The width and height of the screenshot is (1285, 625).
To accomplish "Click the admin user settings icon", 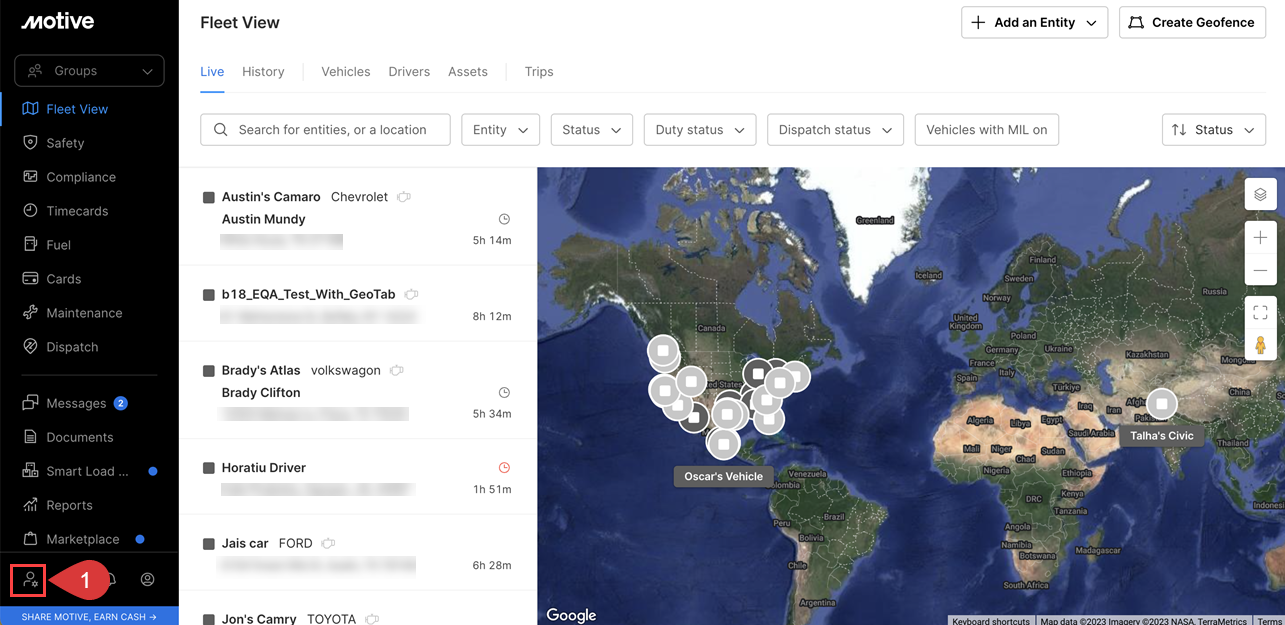I will (x=30, y=580).
